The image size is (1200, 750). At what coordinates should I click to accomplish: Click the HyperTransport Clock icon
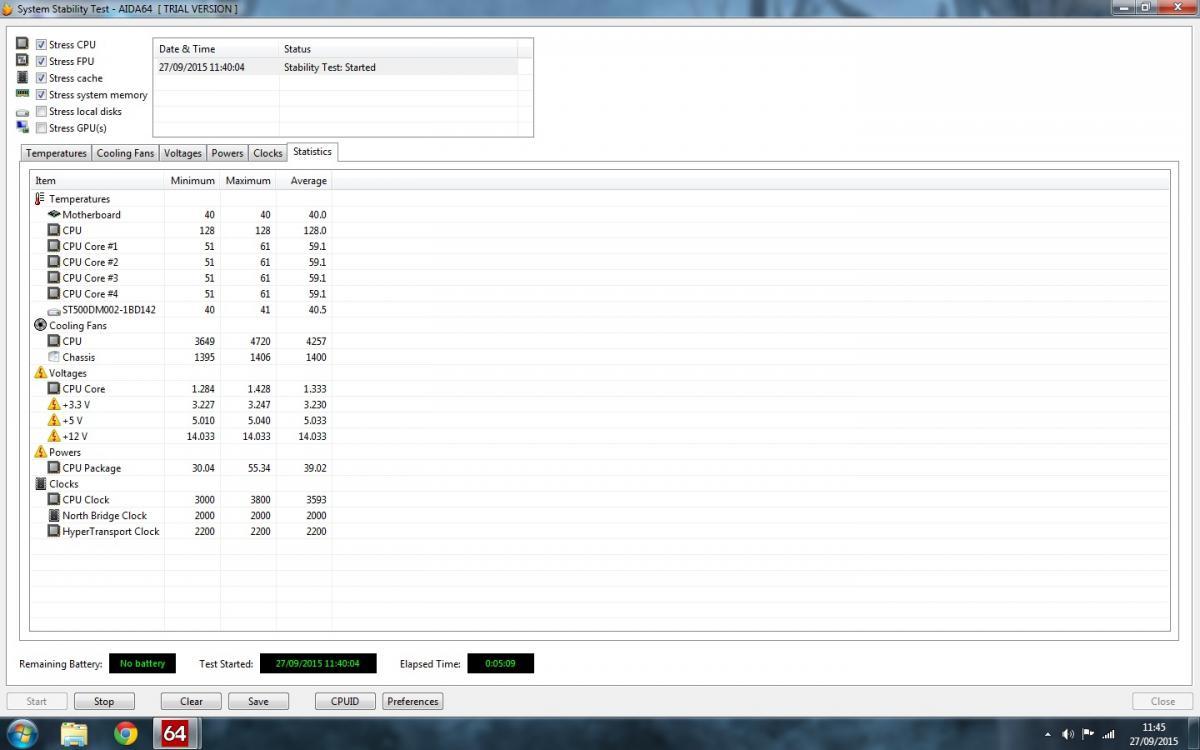(54, 532)
